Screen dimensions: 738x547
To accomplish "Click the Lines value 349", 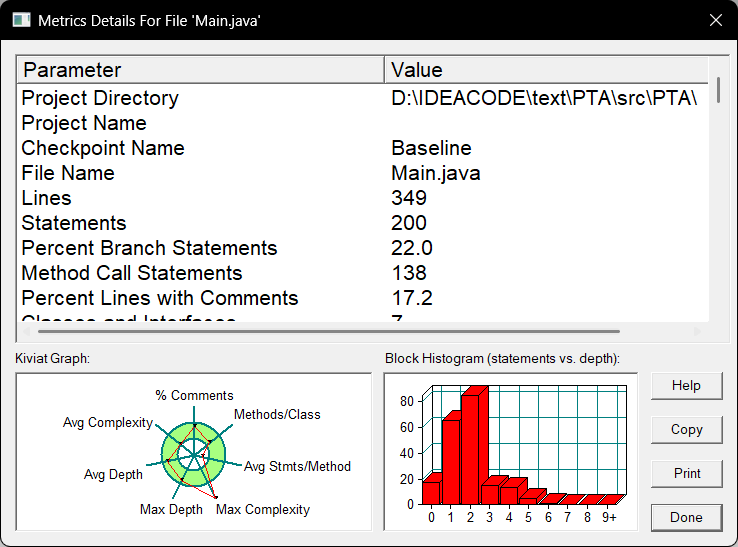I will (x=409, y=198).
